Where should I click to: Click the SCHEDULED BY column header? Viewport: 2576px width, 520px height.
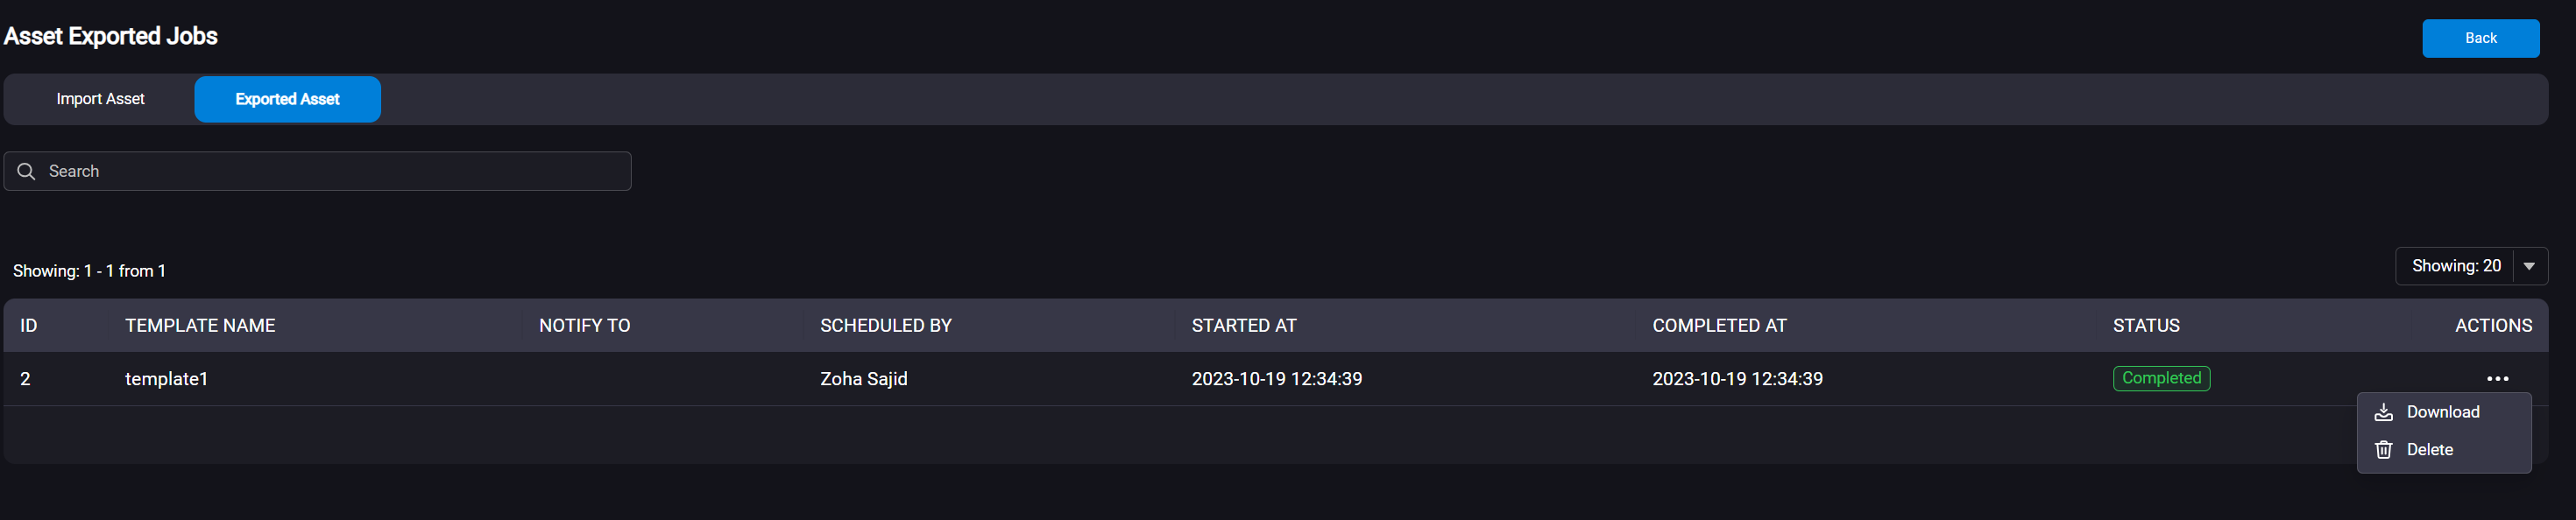click(885, 326)
